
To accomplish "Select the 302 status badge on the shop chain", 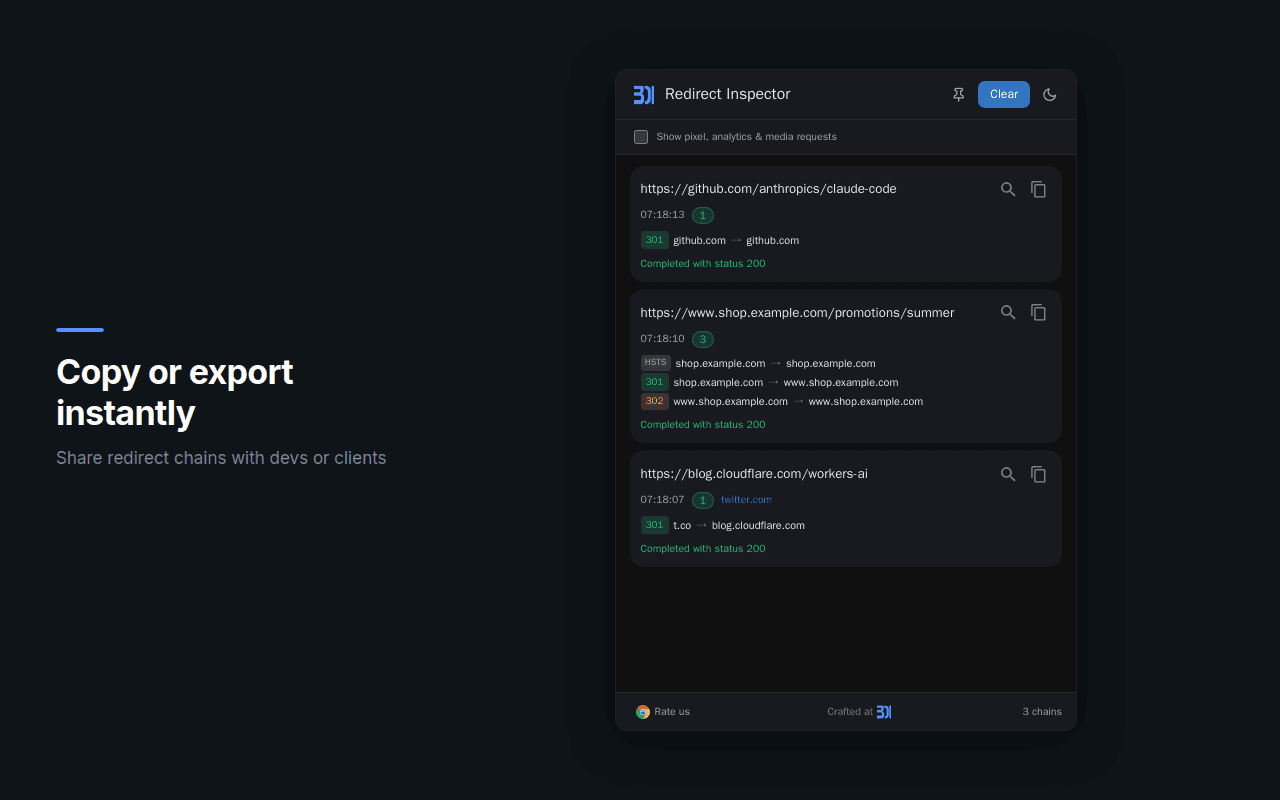I will click(x=654, y=401).
